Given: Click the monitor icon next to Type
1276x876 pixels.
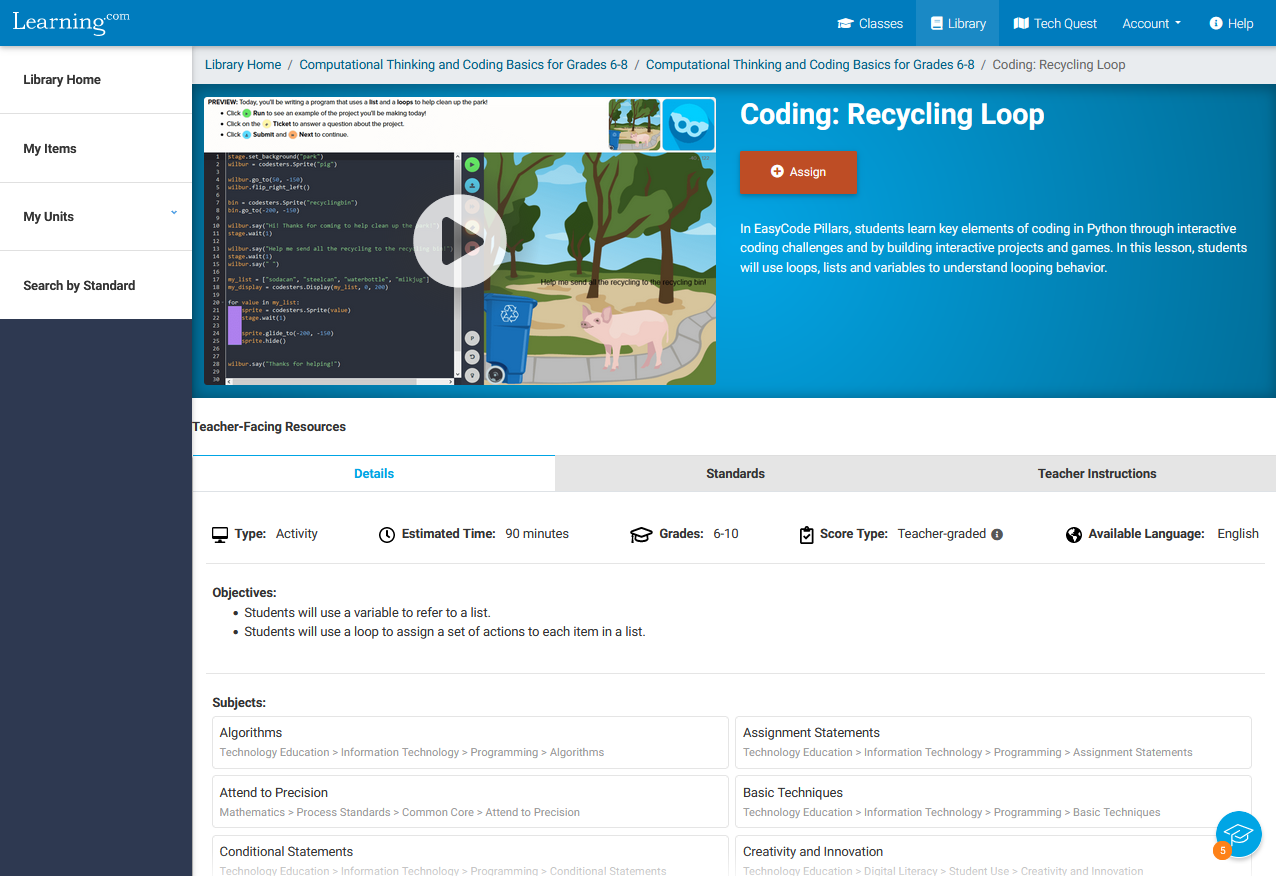Looking at the screenshot, I should coord(220,534).
